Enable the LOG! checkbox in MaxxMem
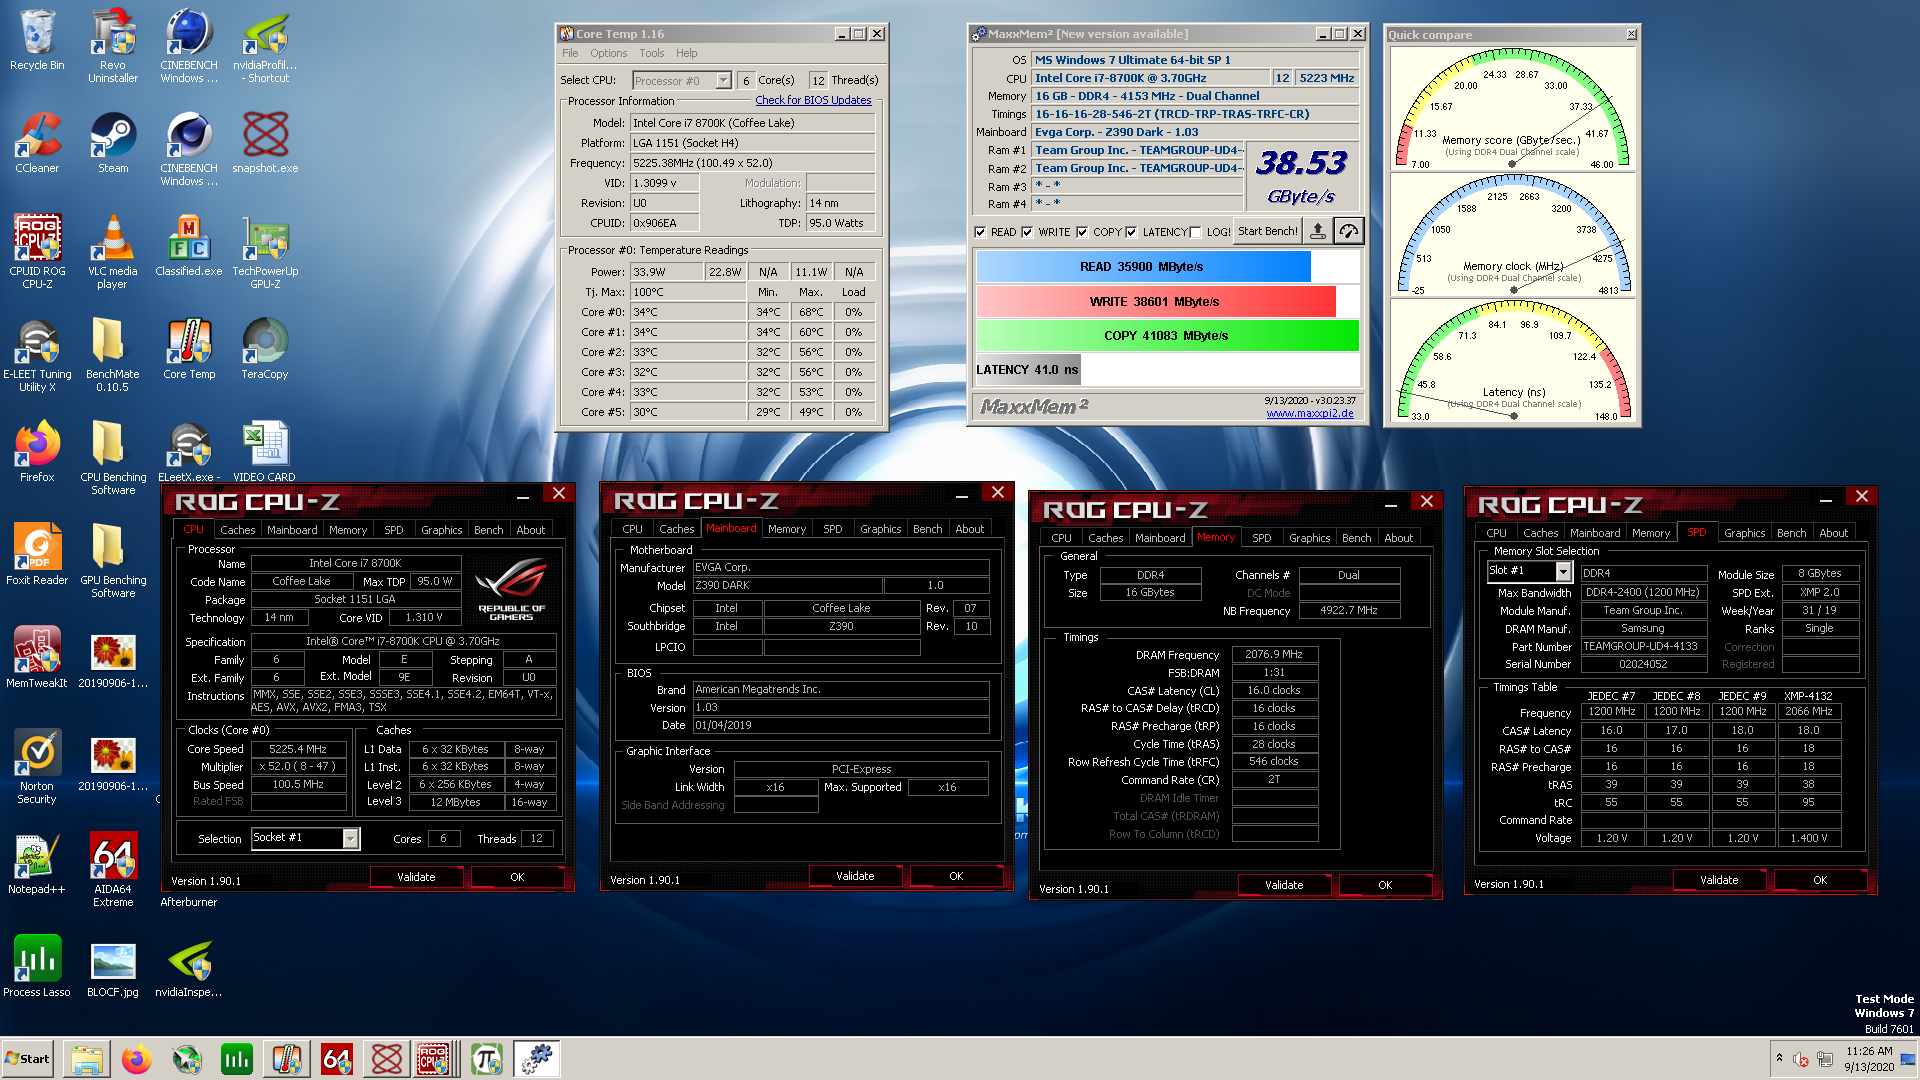1920x1080 pixels. pyautogui.click(x=1195, y=232)
